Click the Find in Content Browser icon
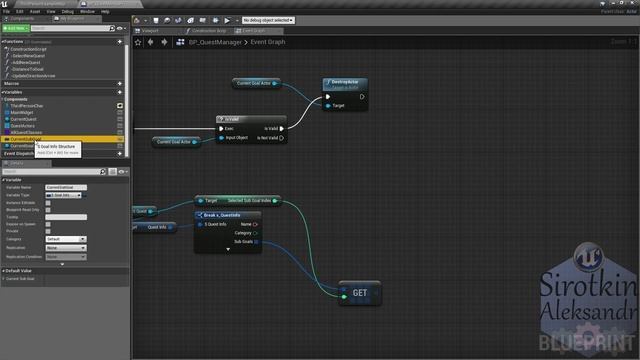 point(167,20)
